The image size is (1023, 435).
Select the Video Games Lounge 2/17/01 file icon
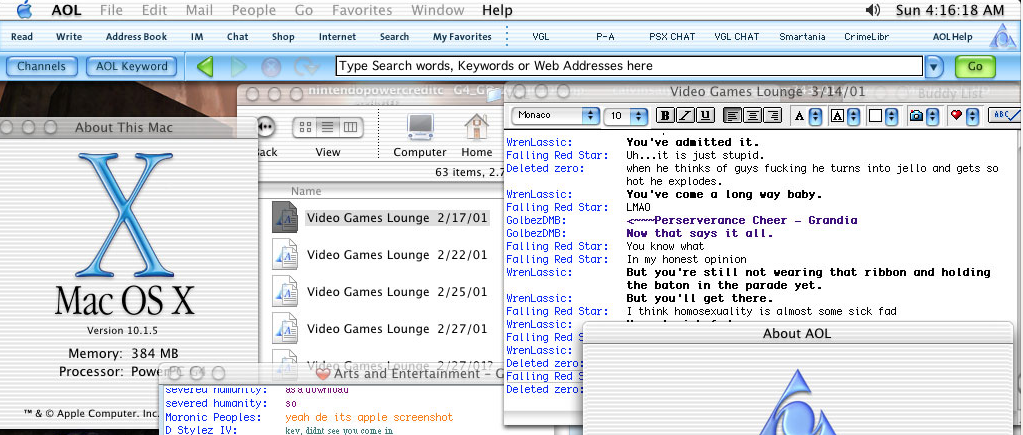[285, 217]
